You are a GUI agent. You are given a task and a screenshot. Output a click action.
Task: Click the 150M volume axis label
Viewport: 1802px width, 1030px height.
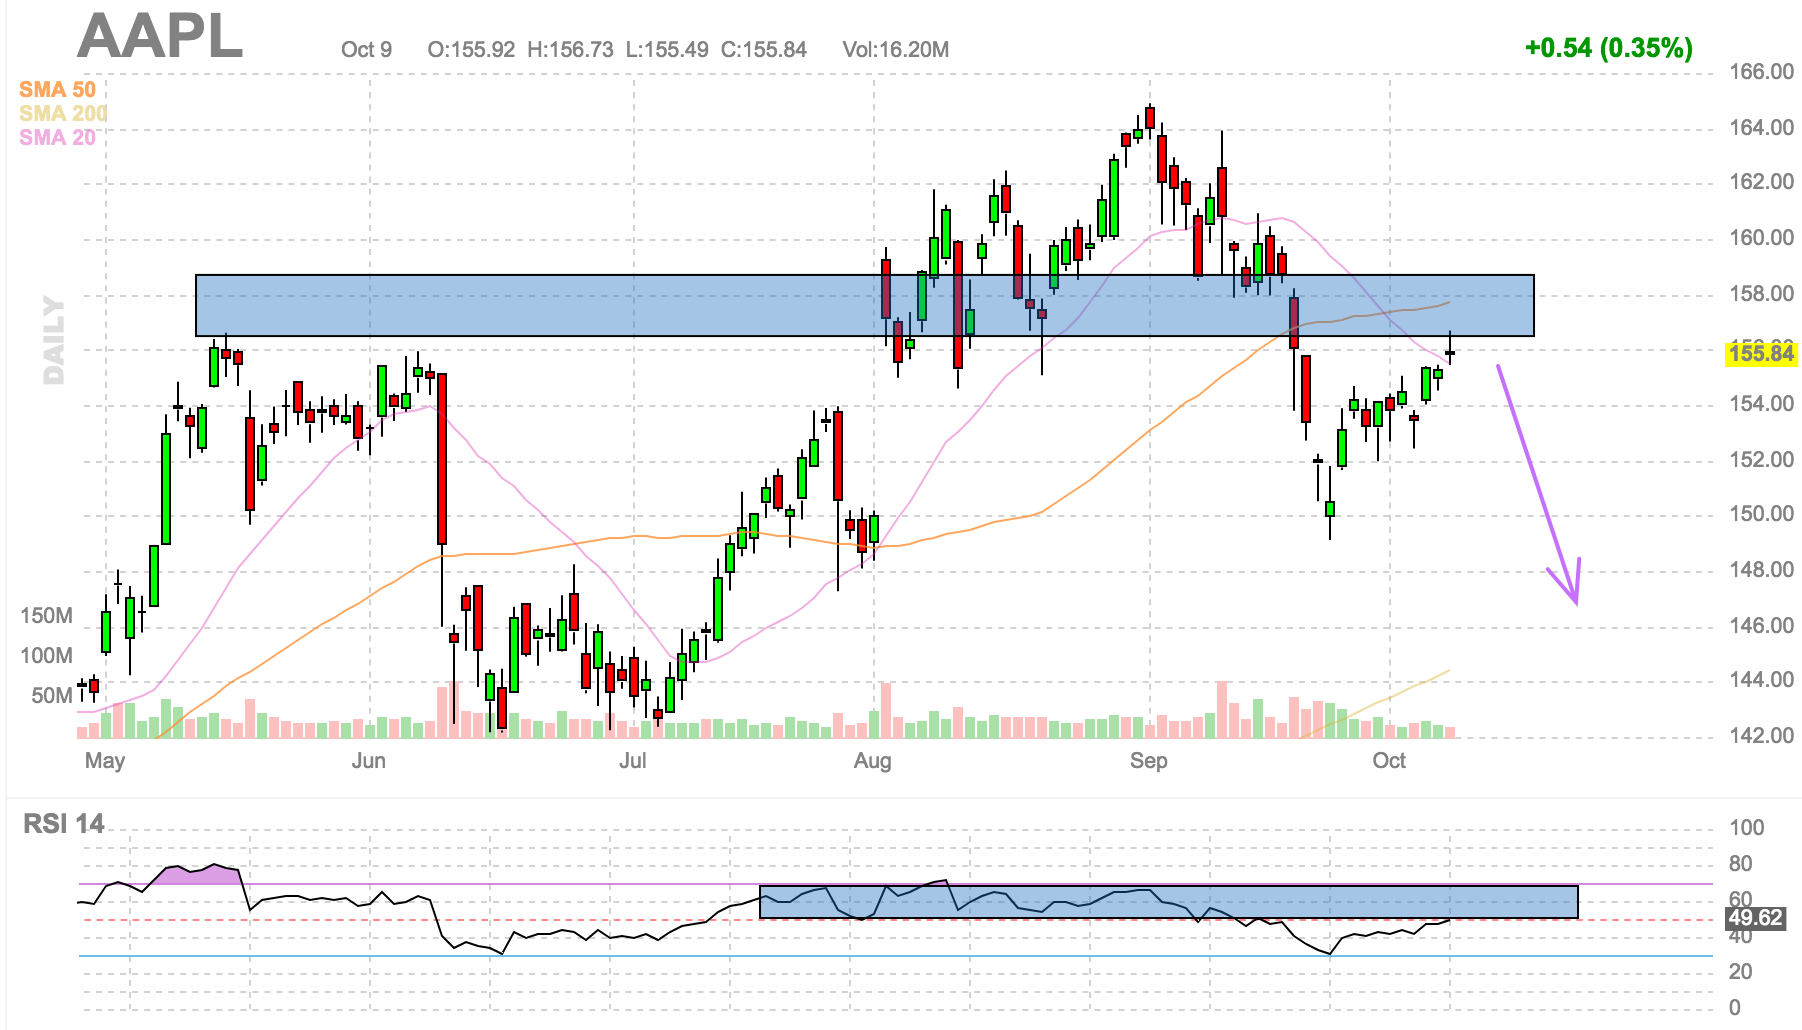(46, 616)
